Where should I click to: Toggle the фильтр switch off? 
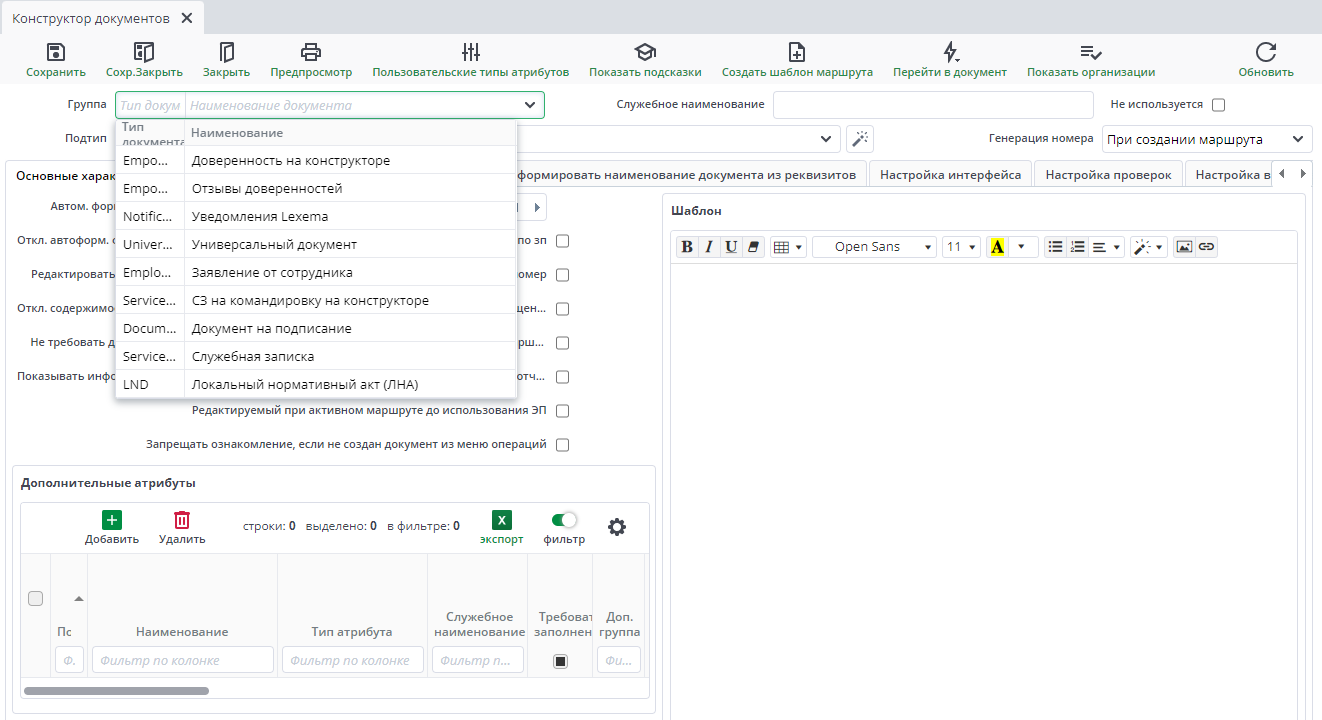pyautogui.click(x=564, y=520)
